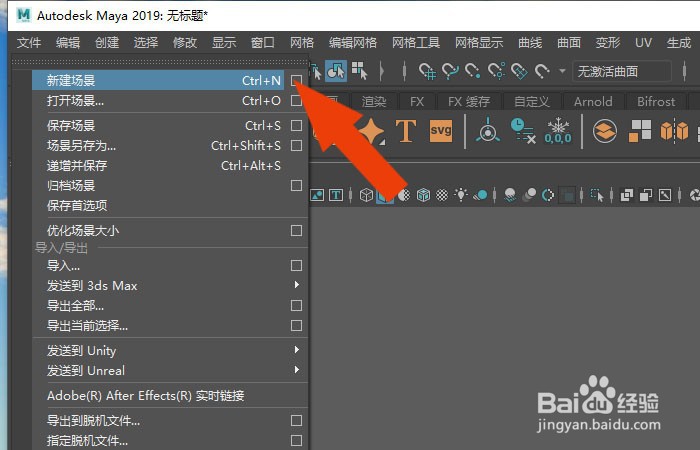The image size is (700, 450).
Task: Toggle viewport shadows icon
Action: 480,195
